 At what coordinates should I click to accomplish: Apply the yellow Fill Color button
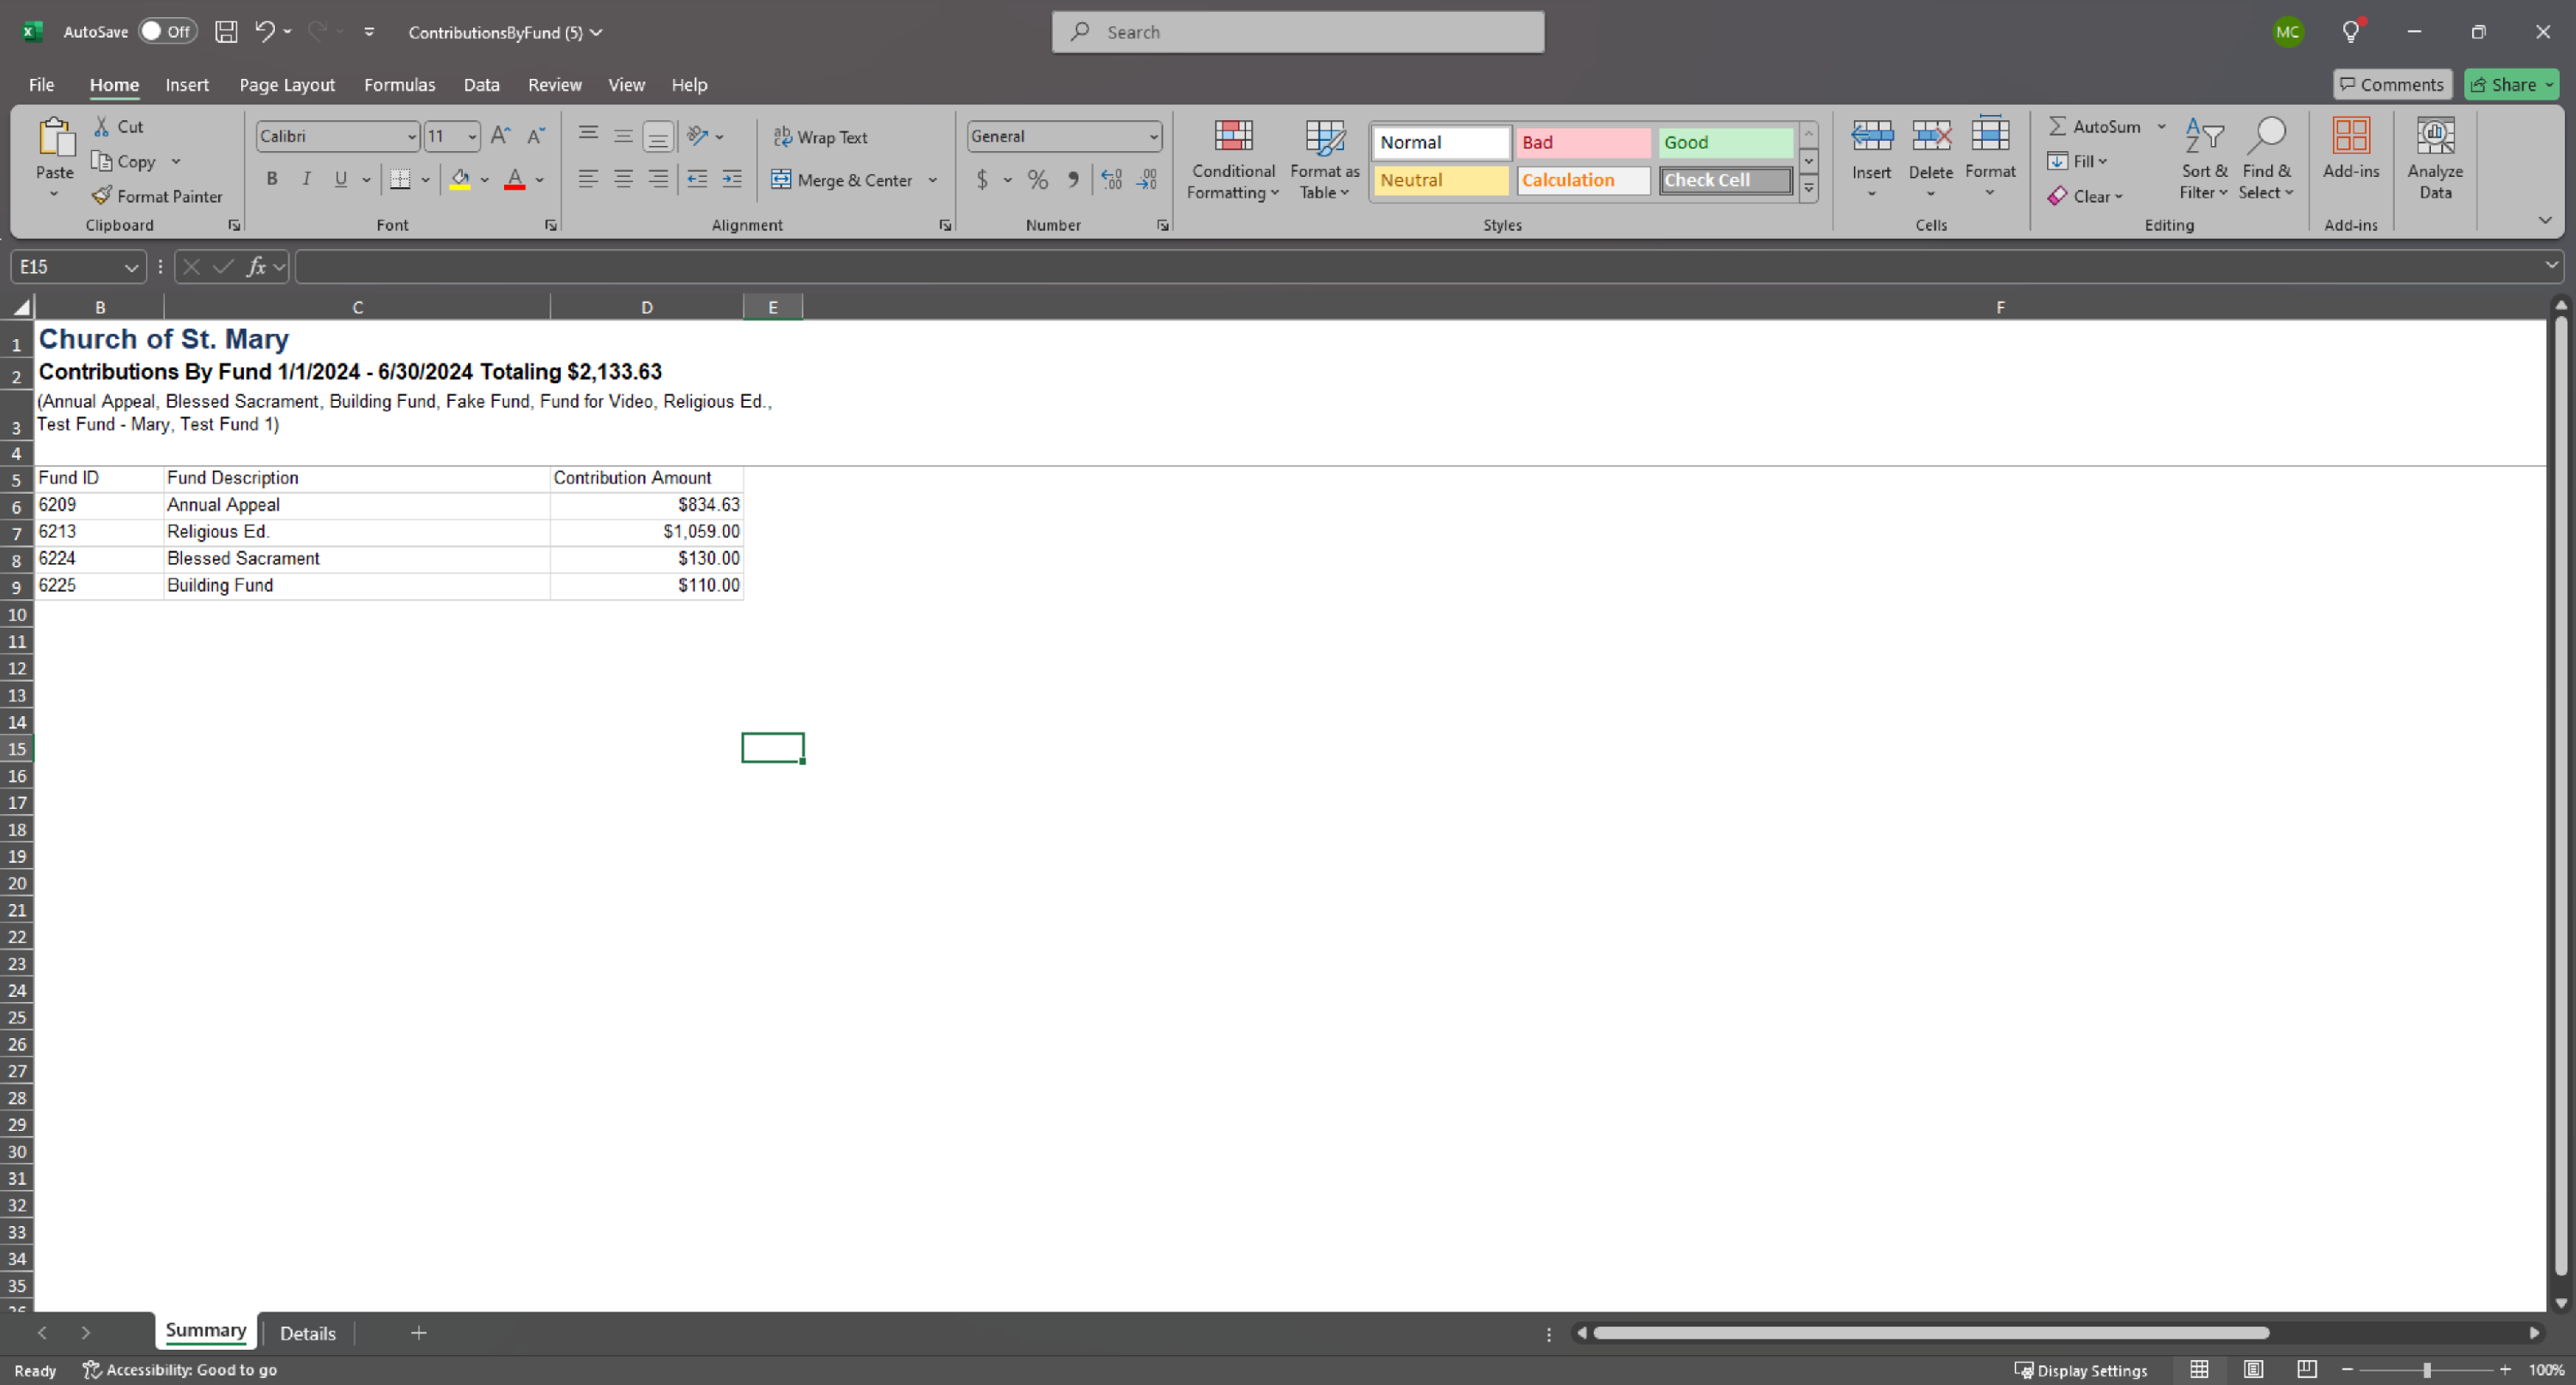click(460, 179)
